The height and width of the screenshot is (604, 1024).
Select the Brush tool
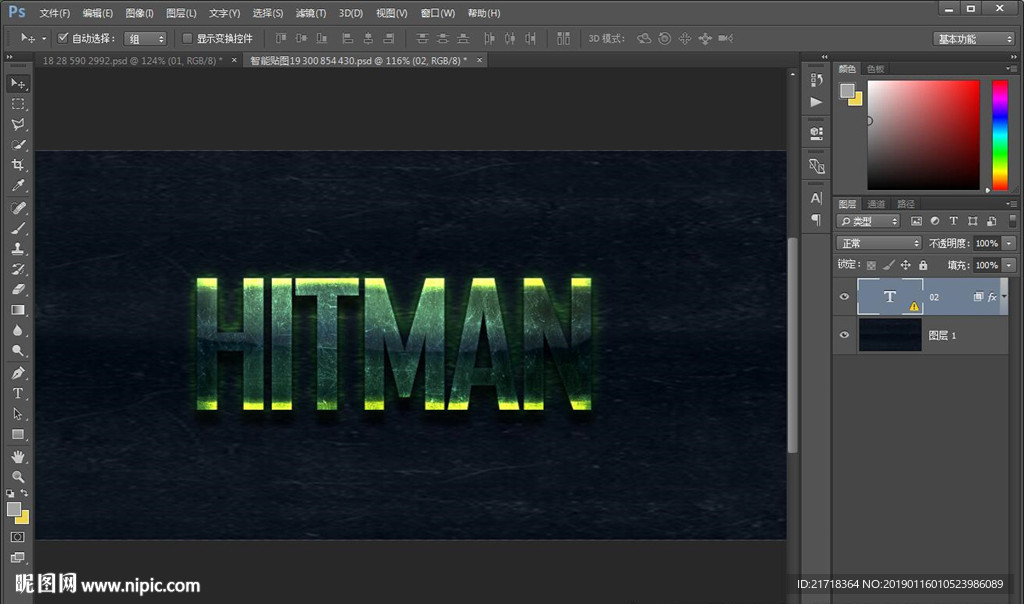18,228
